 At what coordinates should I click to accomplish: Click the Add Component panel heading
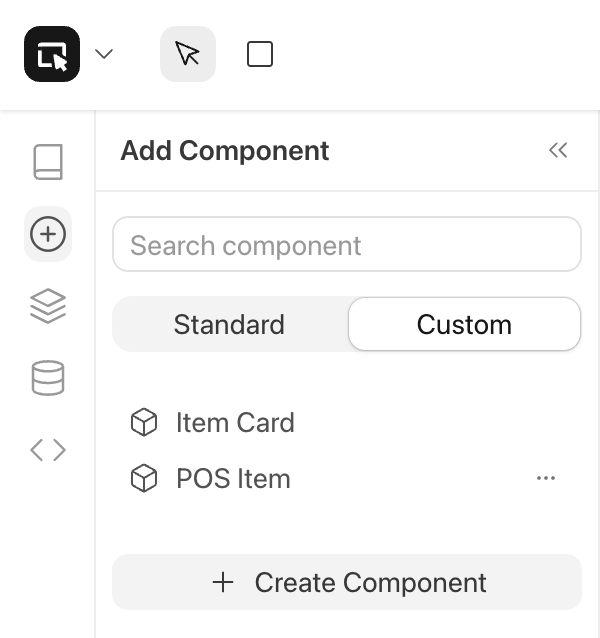pyautogui.click(x=225, y=151)
